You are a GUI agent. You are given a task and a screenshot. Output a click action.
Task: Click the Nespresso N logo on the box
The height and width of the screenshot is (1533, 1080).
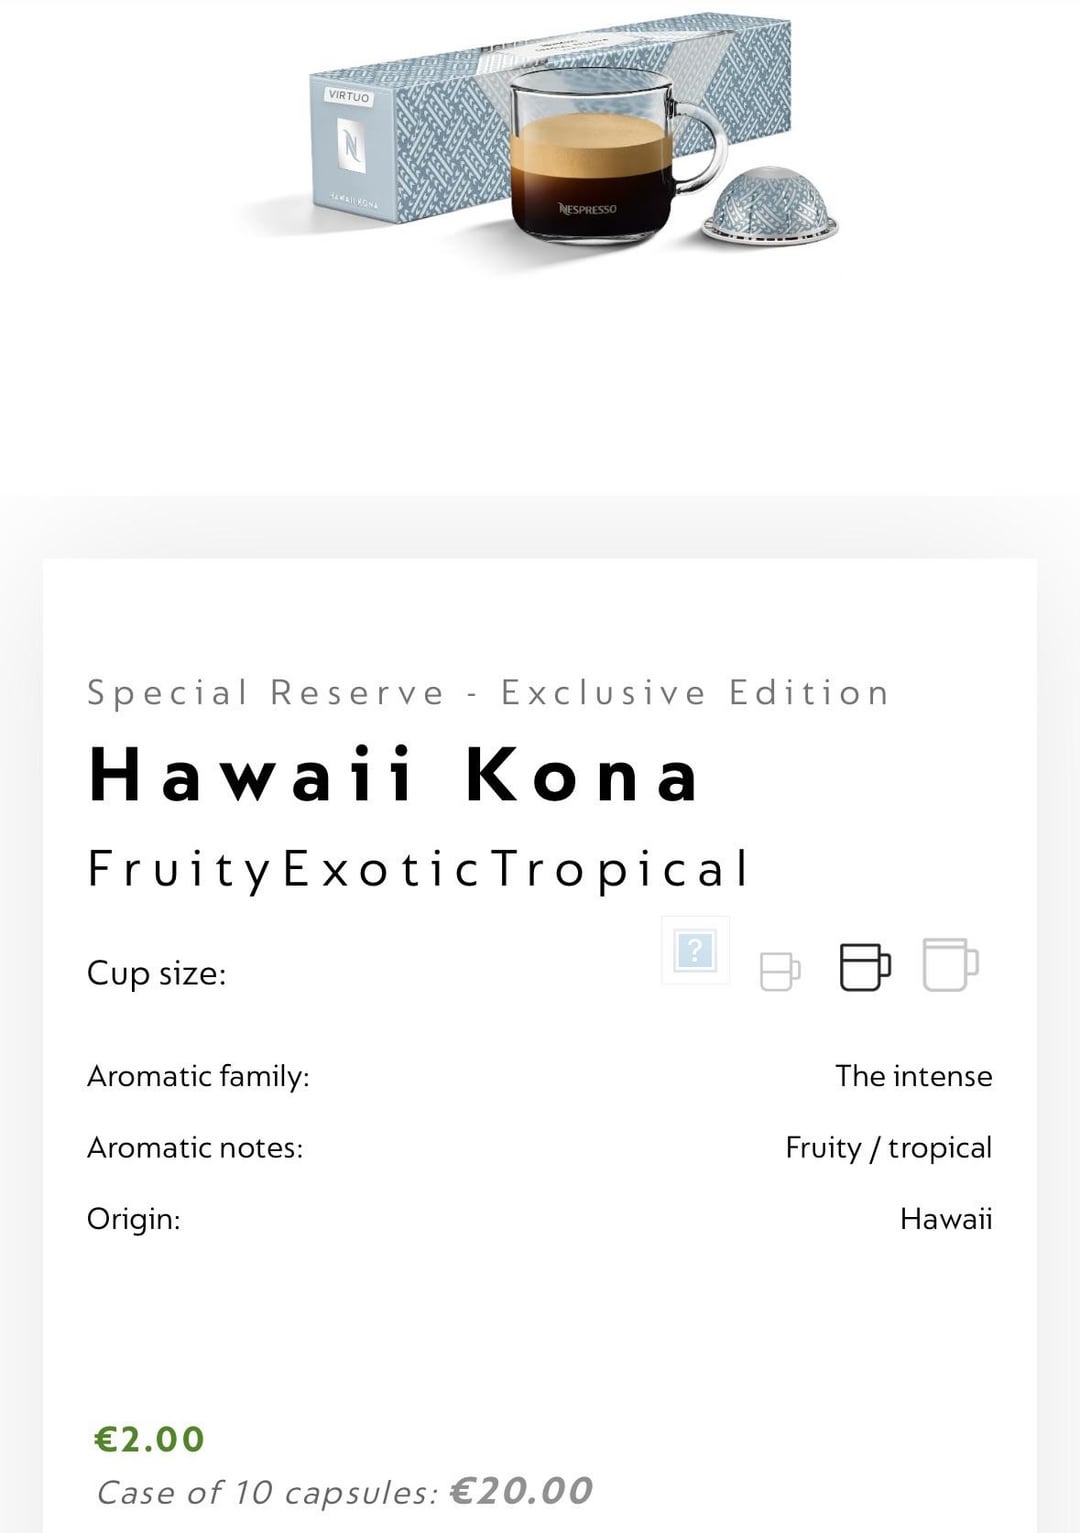point(350,145)
